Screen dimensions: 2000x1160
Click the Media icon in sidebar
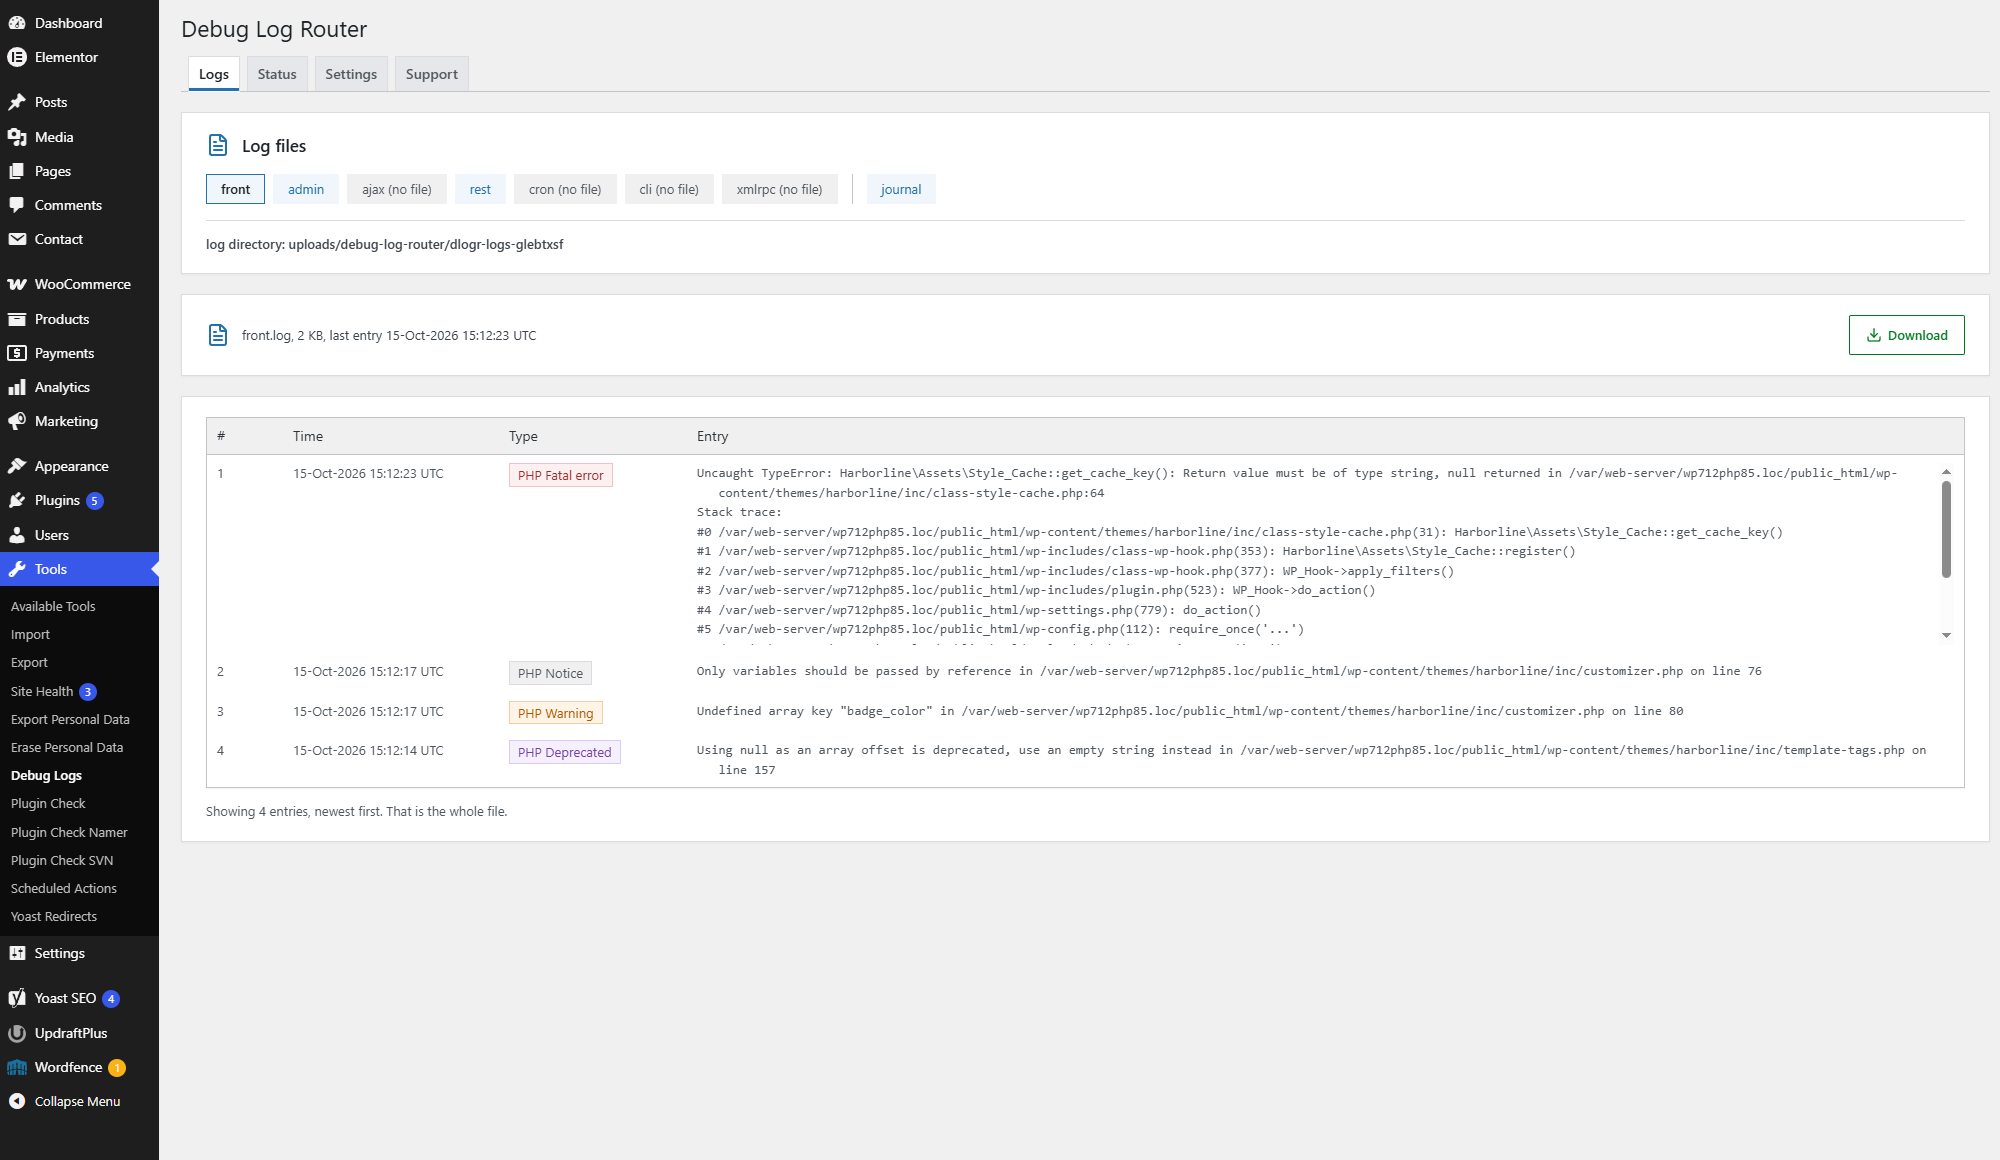[x=17, y=137]
